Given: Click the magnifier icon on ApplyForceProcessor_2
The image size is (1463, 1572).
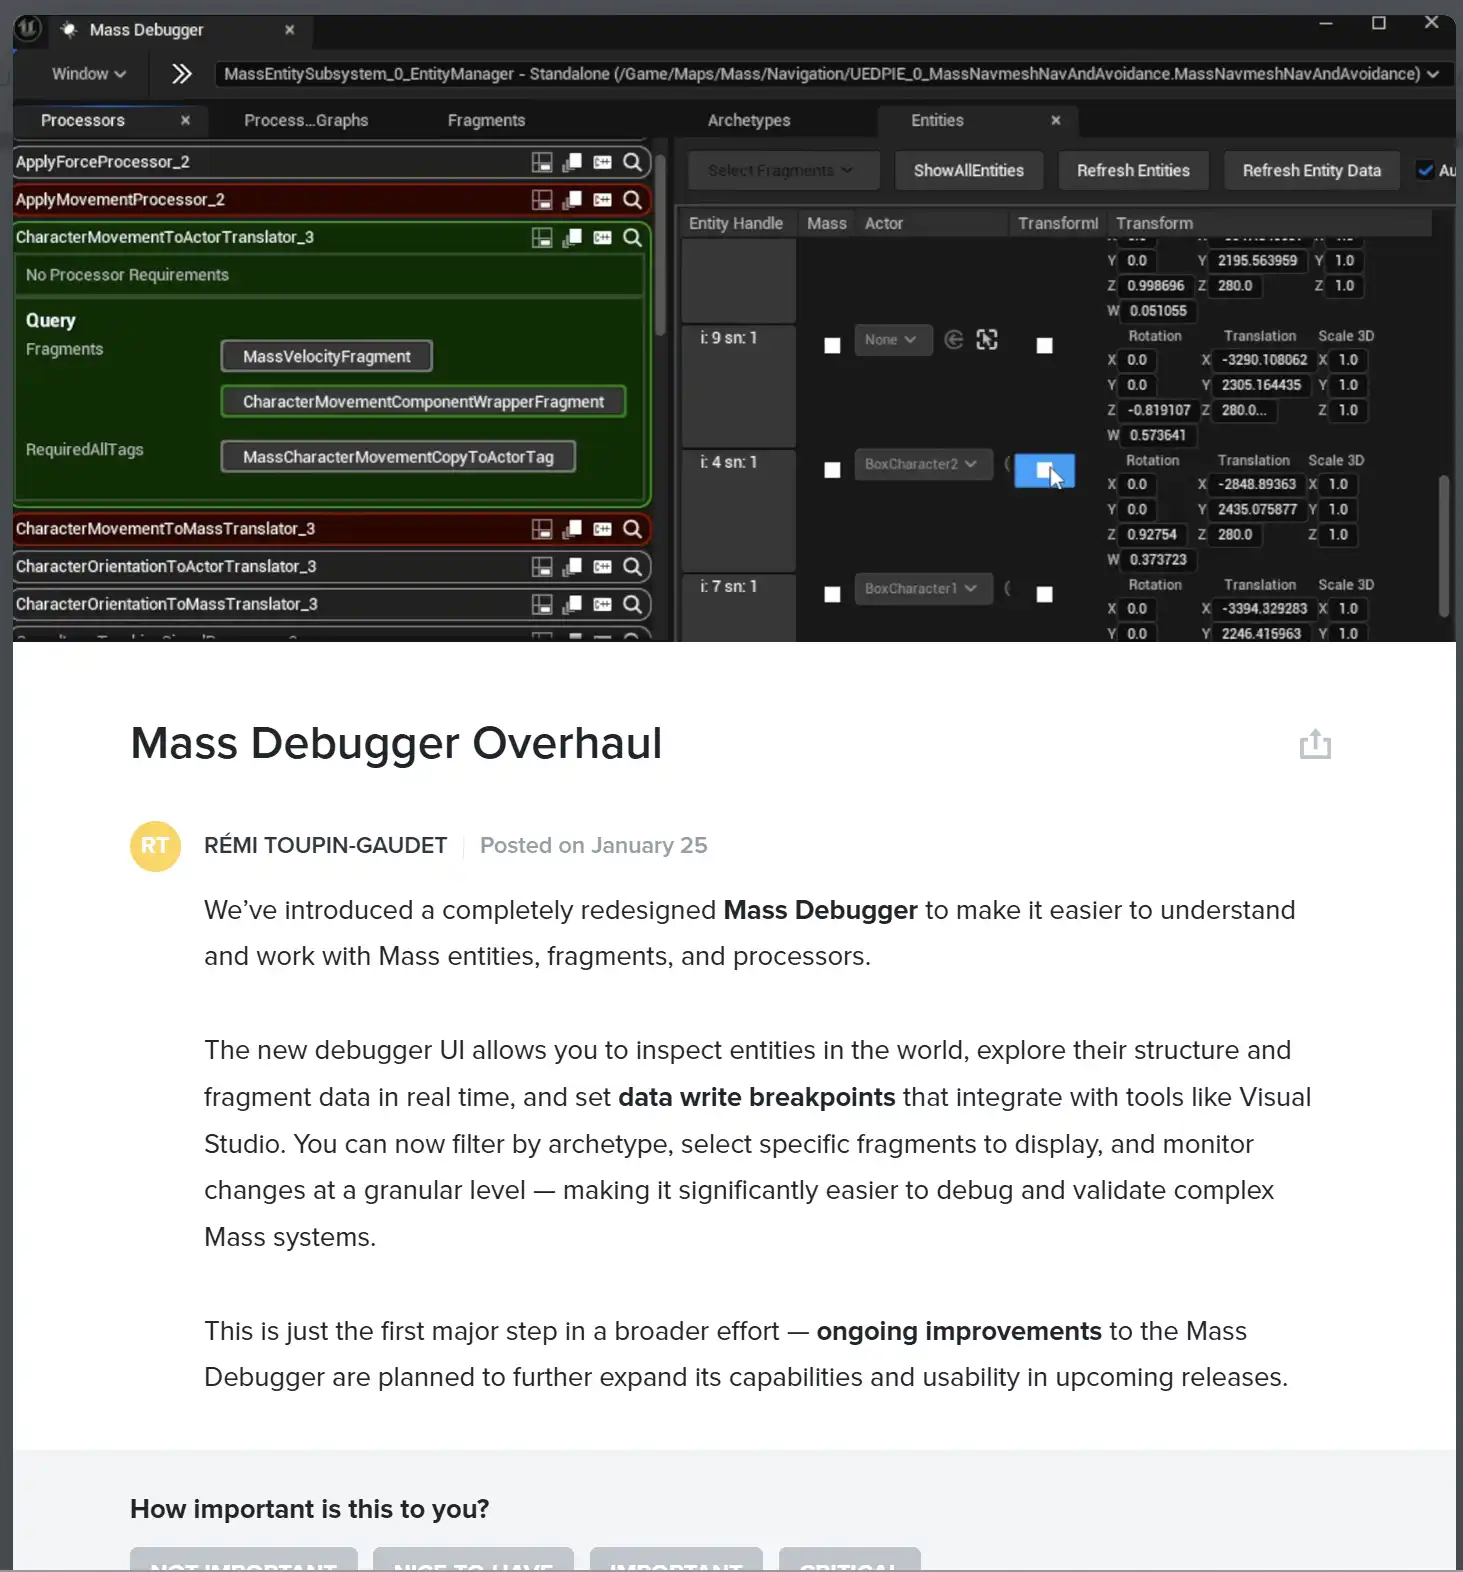Looking at the screenshot, I should click(x=632, y=162).
